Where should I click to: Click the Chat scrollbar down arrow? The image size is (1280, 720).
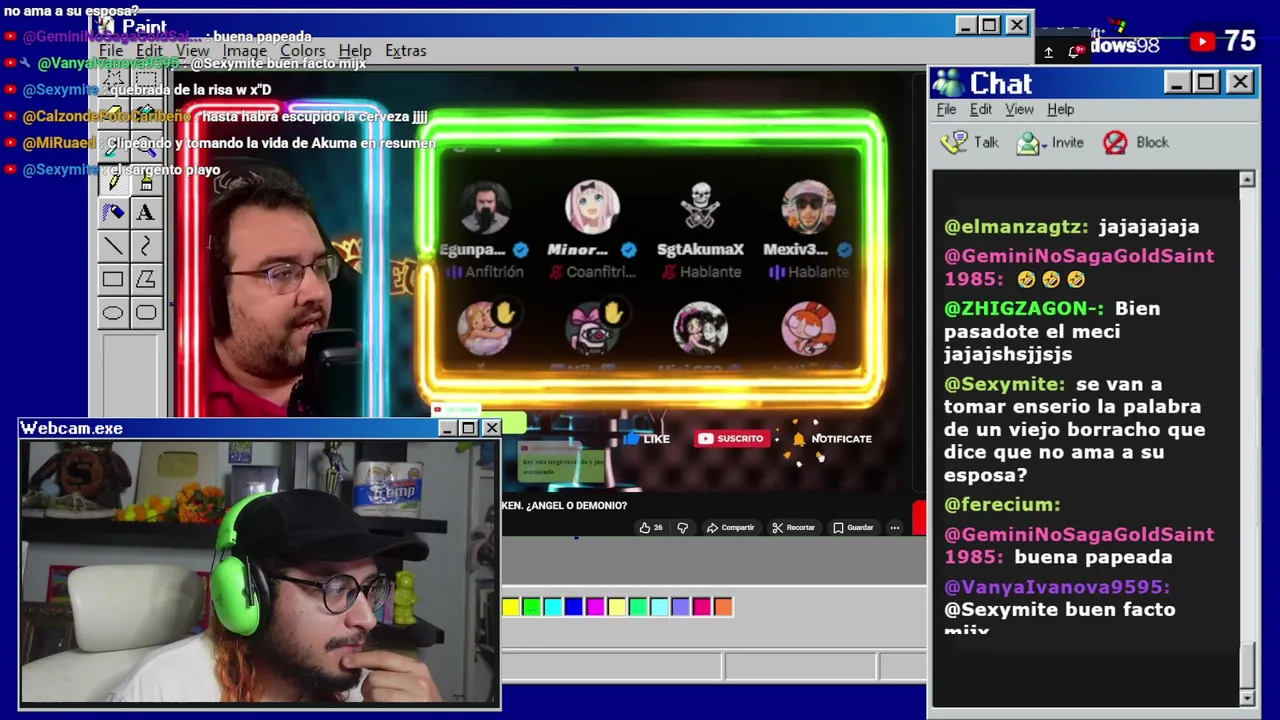coord(1247,698)
